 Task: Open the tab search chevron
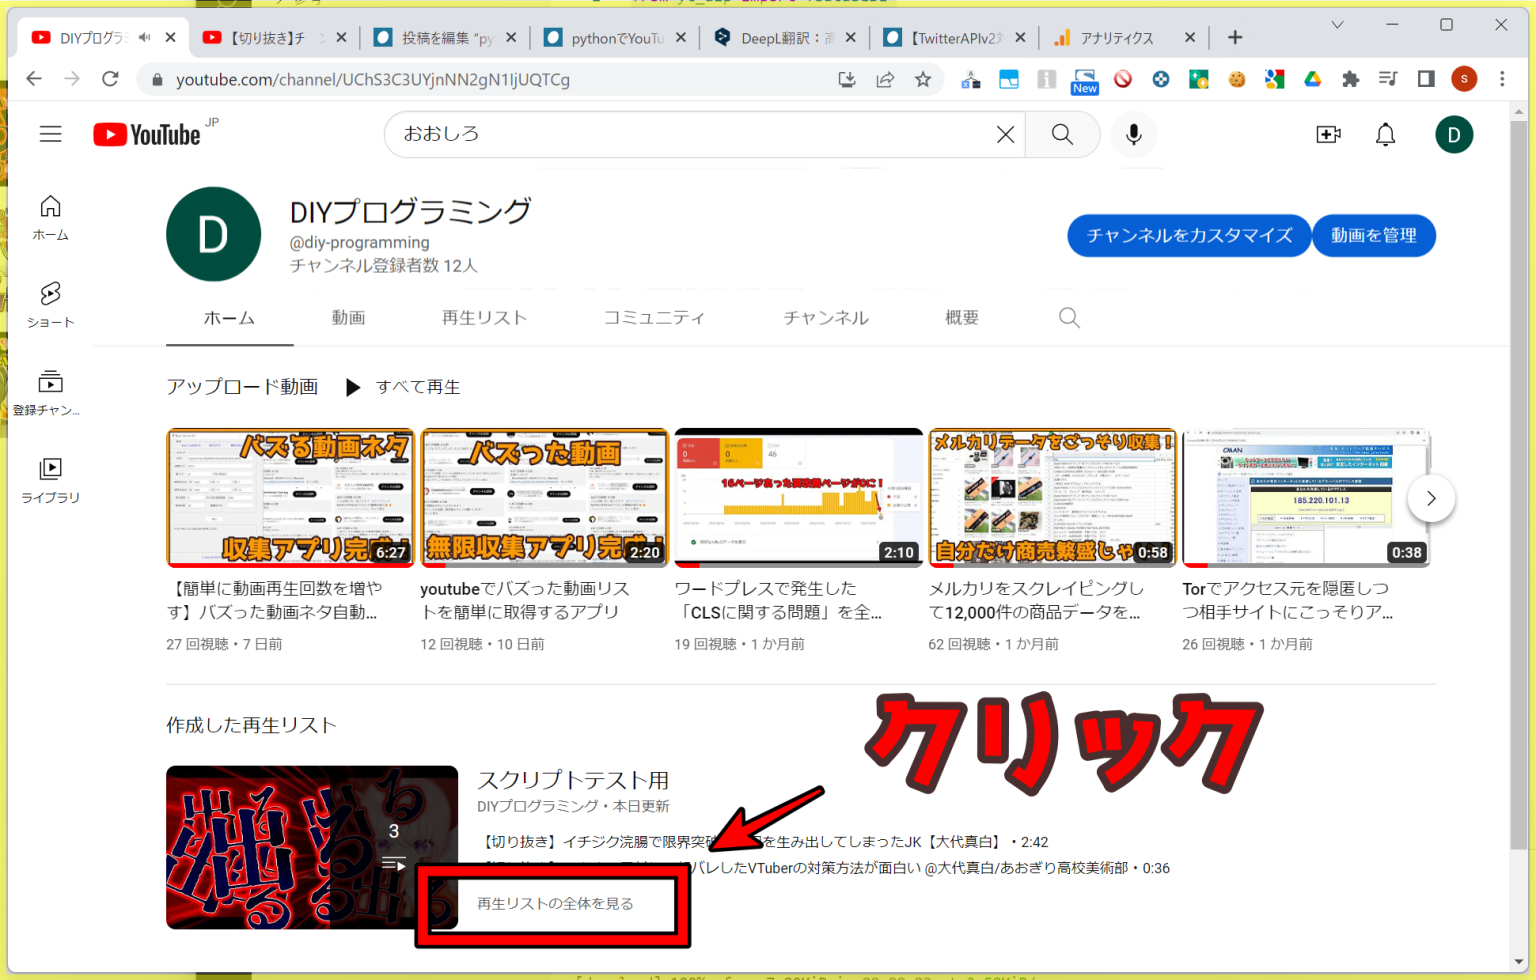coord(1338,25)
